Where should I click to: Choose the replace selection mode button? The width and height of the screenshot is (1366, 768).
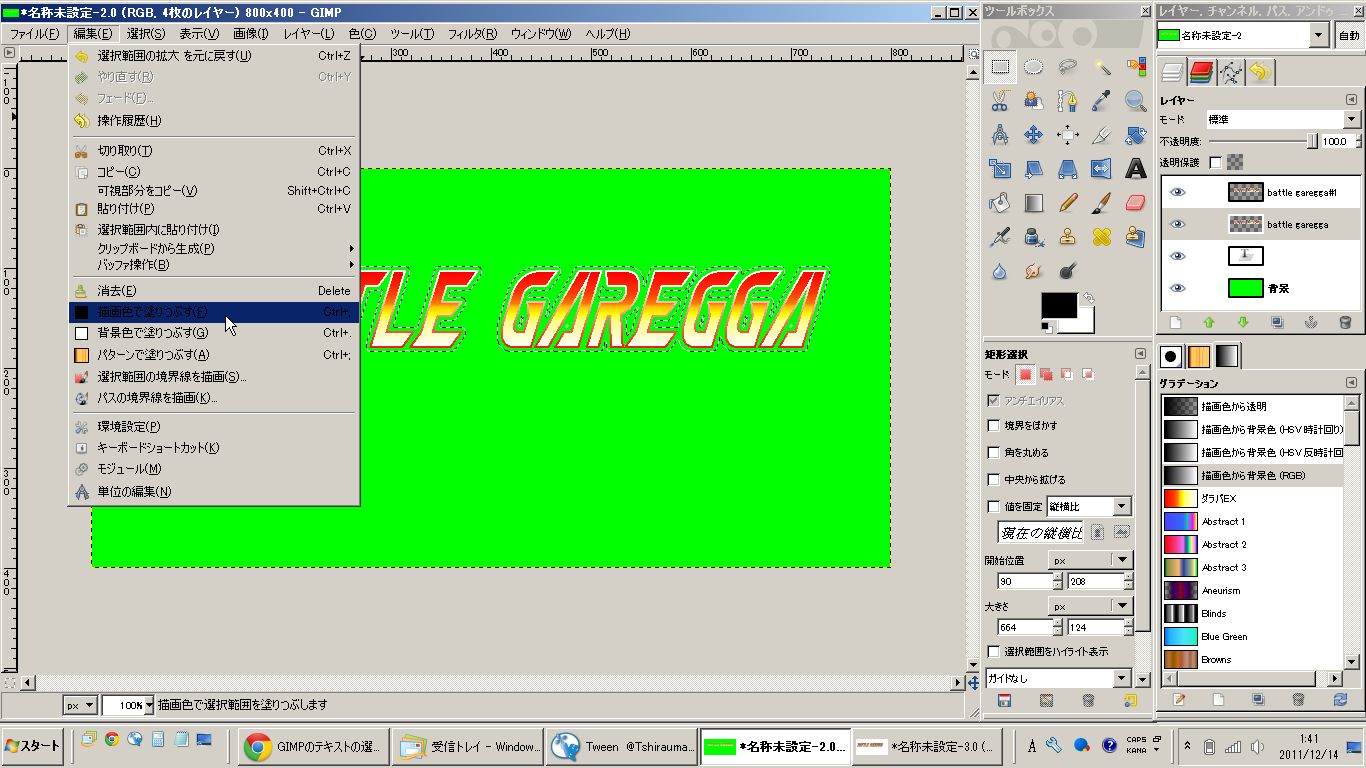1025,375
